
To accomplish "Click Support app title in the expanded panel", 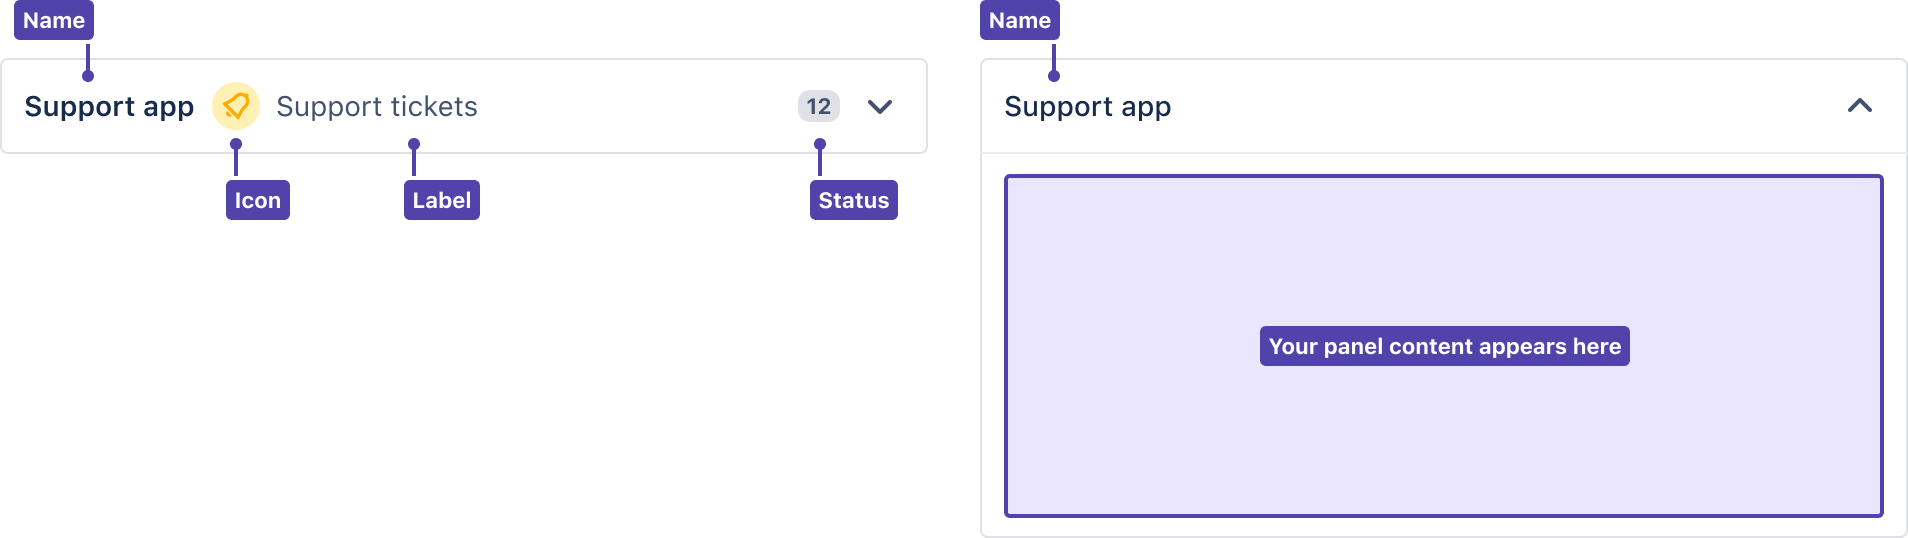I will tap(1087, 106).
